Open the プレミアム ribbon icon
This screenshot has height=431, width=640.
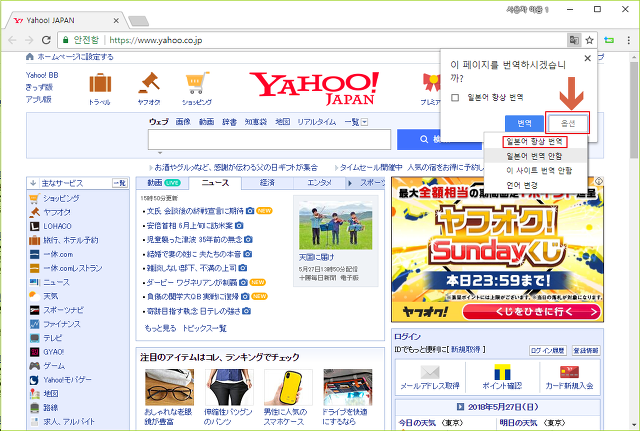click(432, 83)
